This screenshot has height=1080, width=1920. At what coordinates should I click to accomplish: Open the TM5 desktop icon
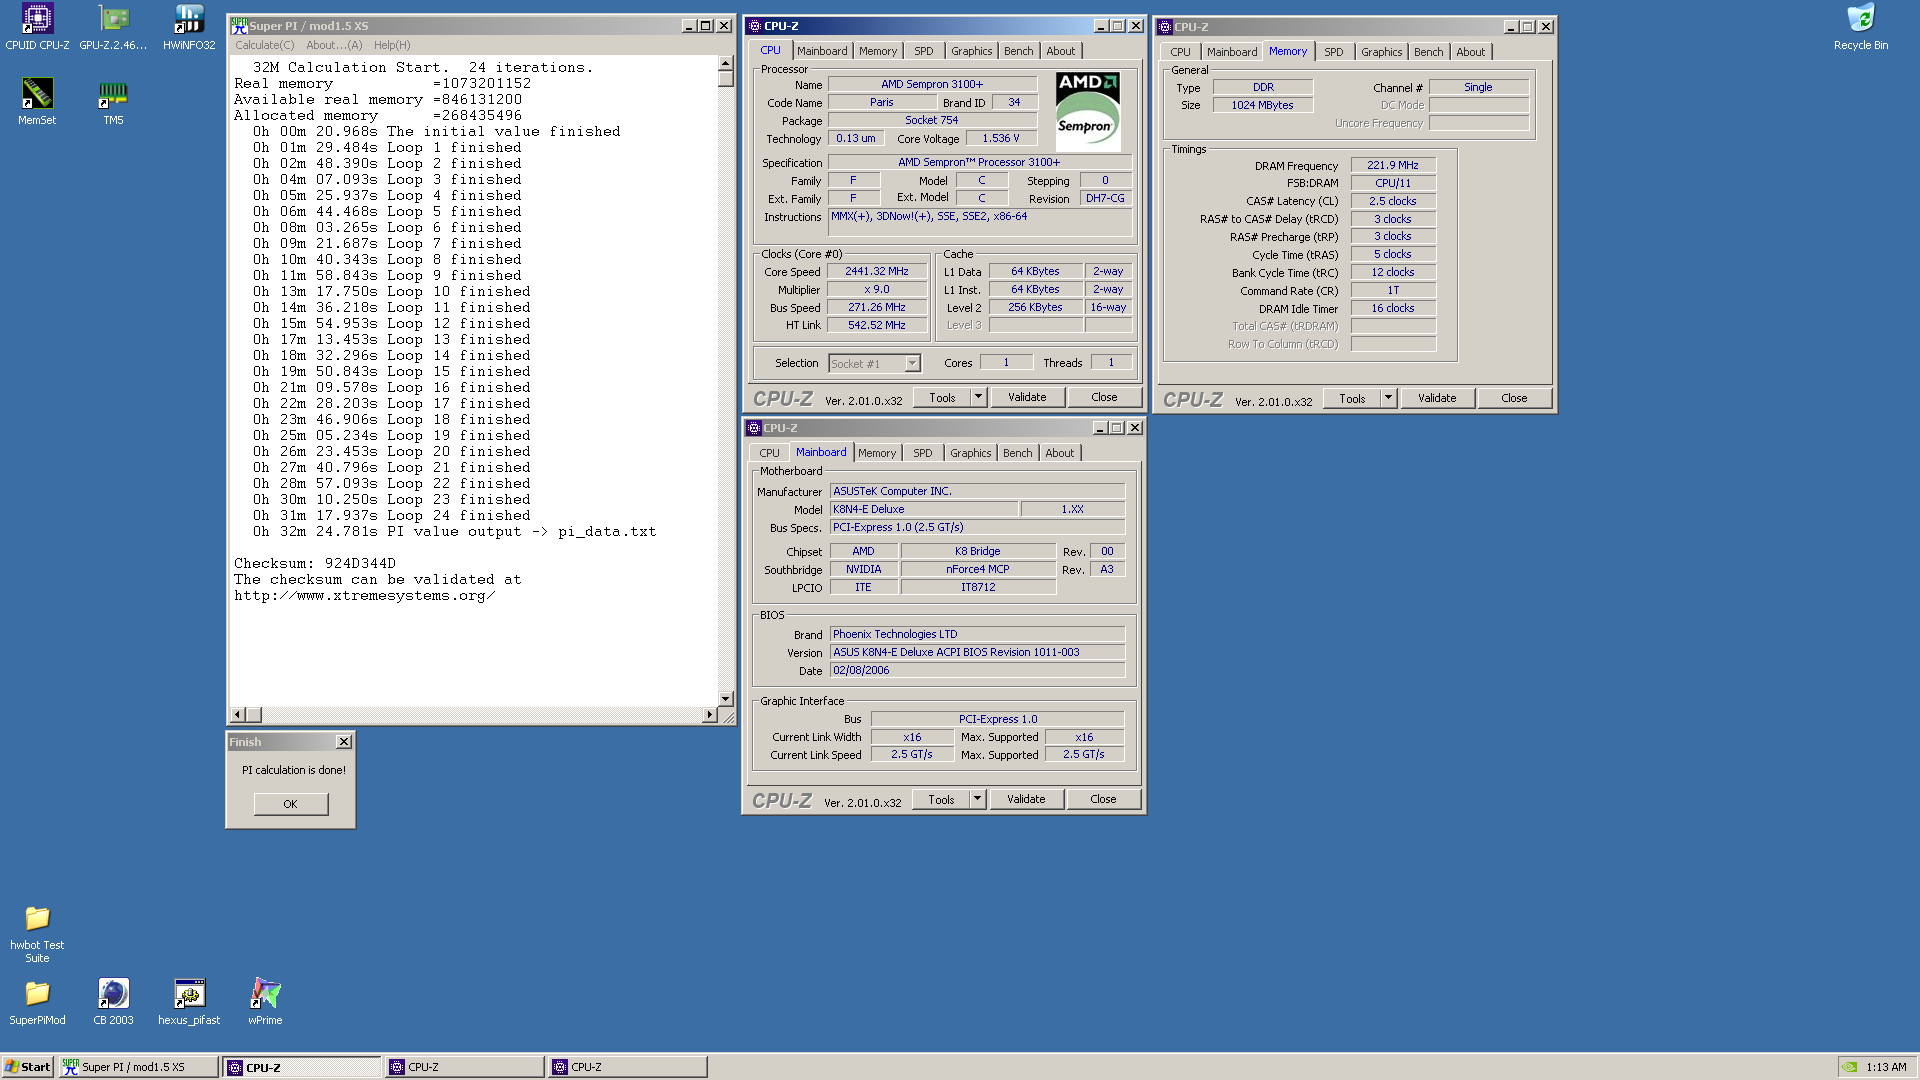[113, 102]
